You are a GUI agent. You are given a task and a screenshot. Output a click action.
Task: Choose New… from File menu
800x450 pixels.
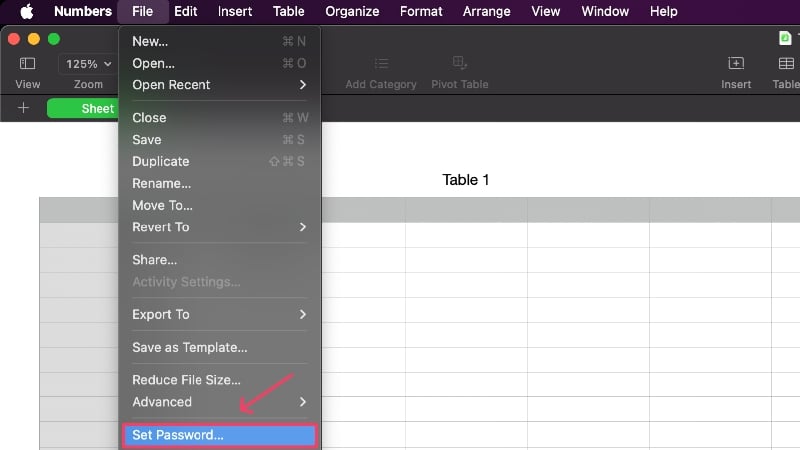(x=219, y=41)
